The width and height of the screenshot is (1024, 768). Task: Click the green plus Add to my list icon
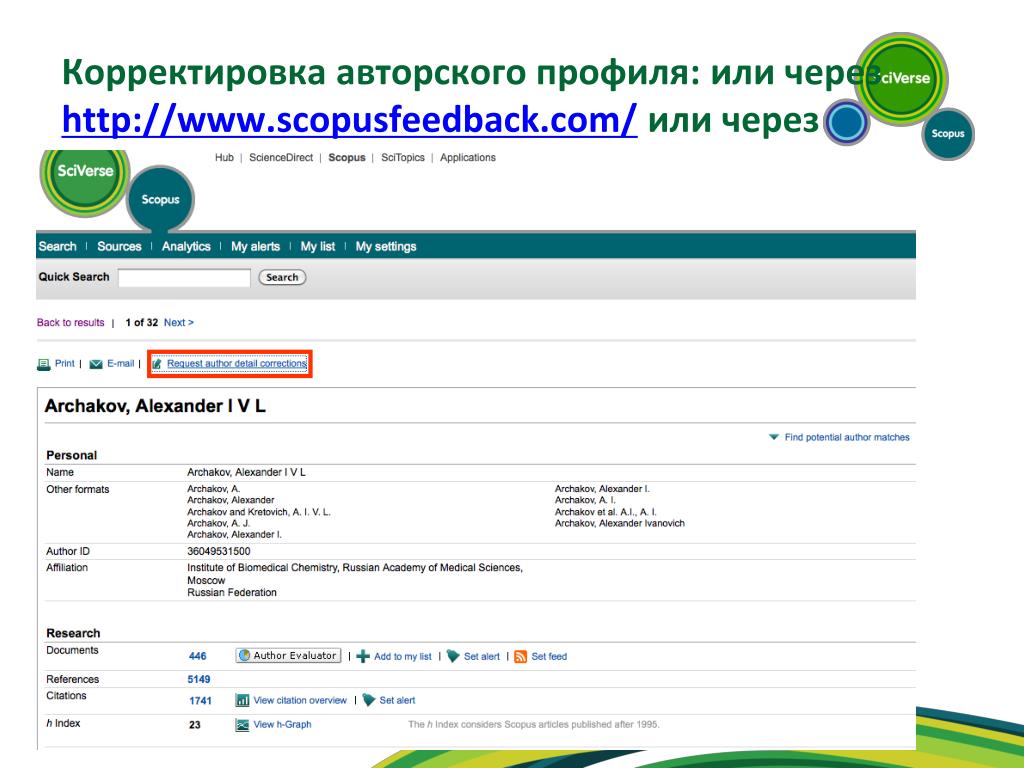(x=363, y=656)
